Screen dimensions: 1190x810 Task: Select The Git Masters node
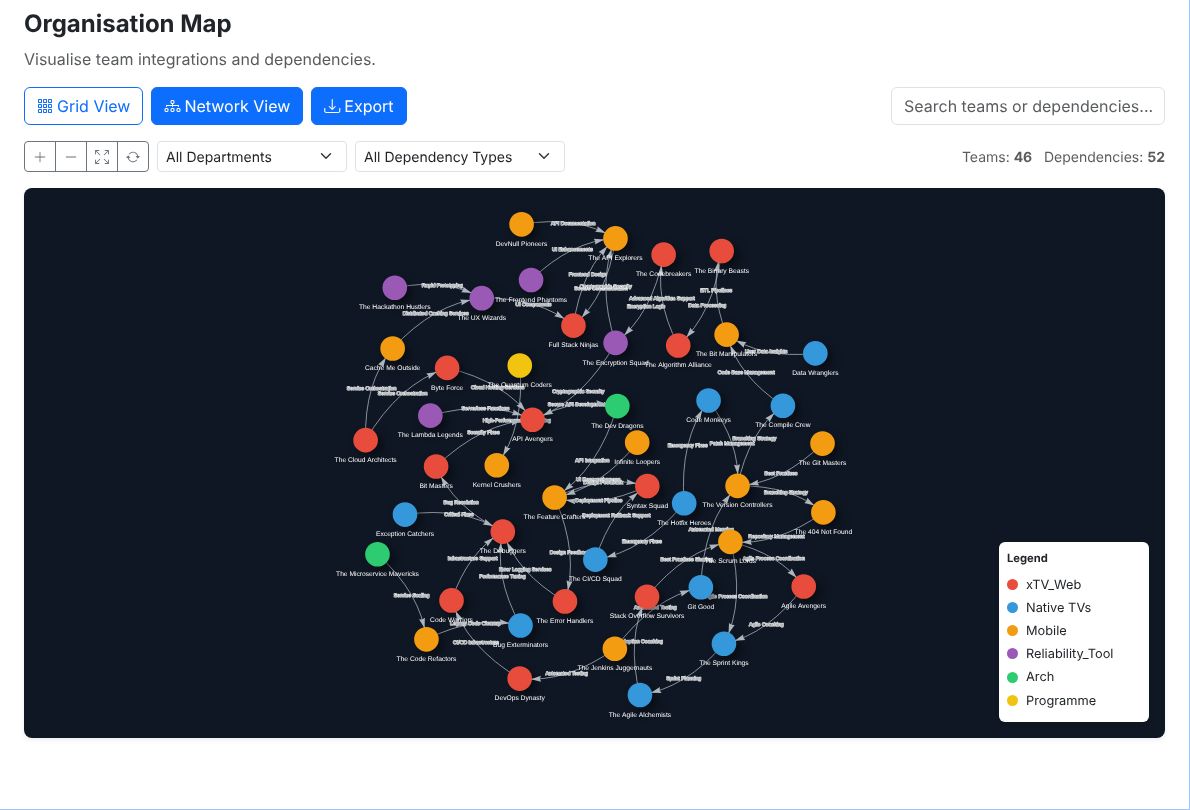coord(823,443)
